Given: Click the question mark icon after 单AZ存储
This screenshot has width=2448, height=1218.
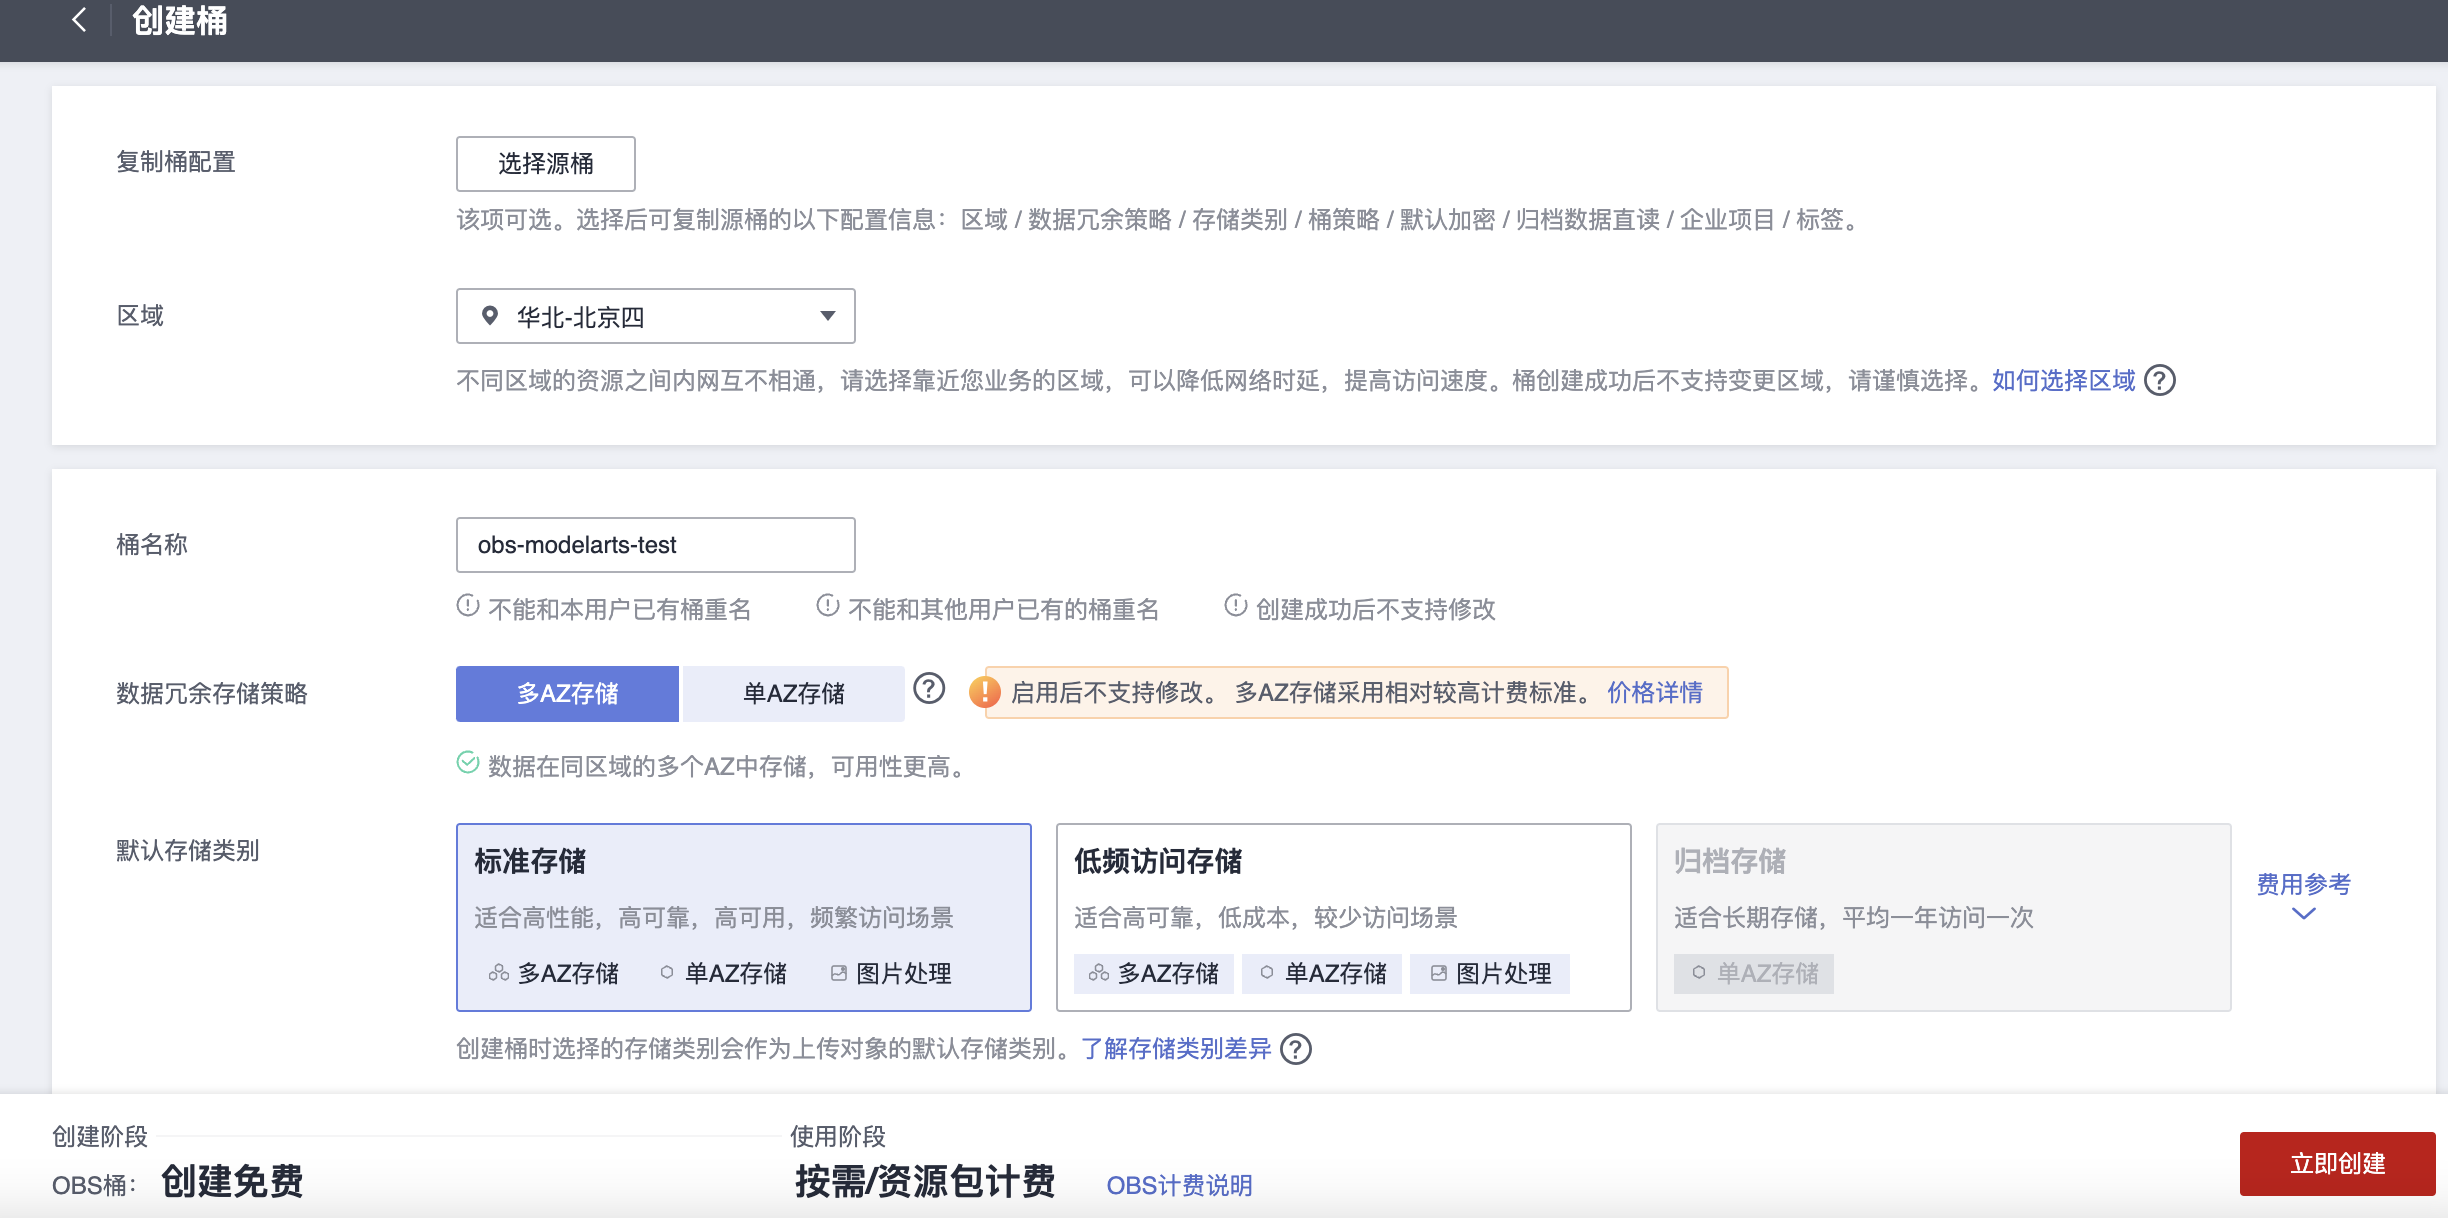Looking at the screenshot, I should click(929, 689).
